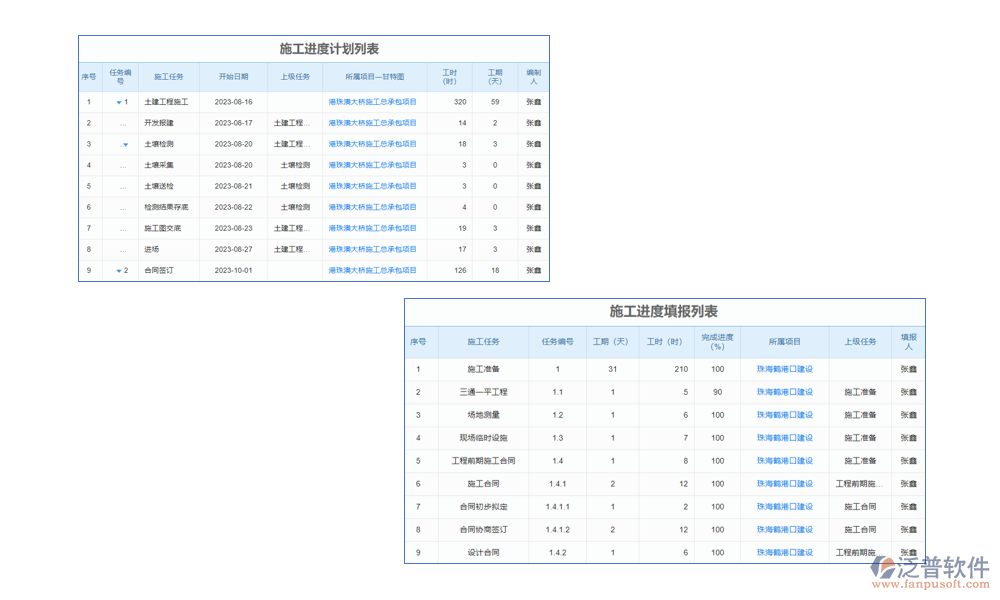Viewport: 1000px width, 600px height.
Task: Click the 泛普软件 logo icon
Action: [x=883, y=567]
